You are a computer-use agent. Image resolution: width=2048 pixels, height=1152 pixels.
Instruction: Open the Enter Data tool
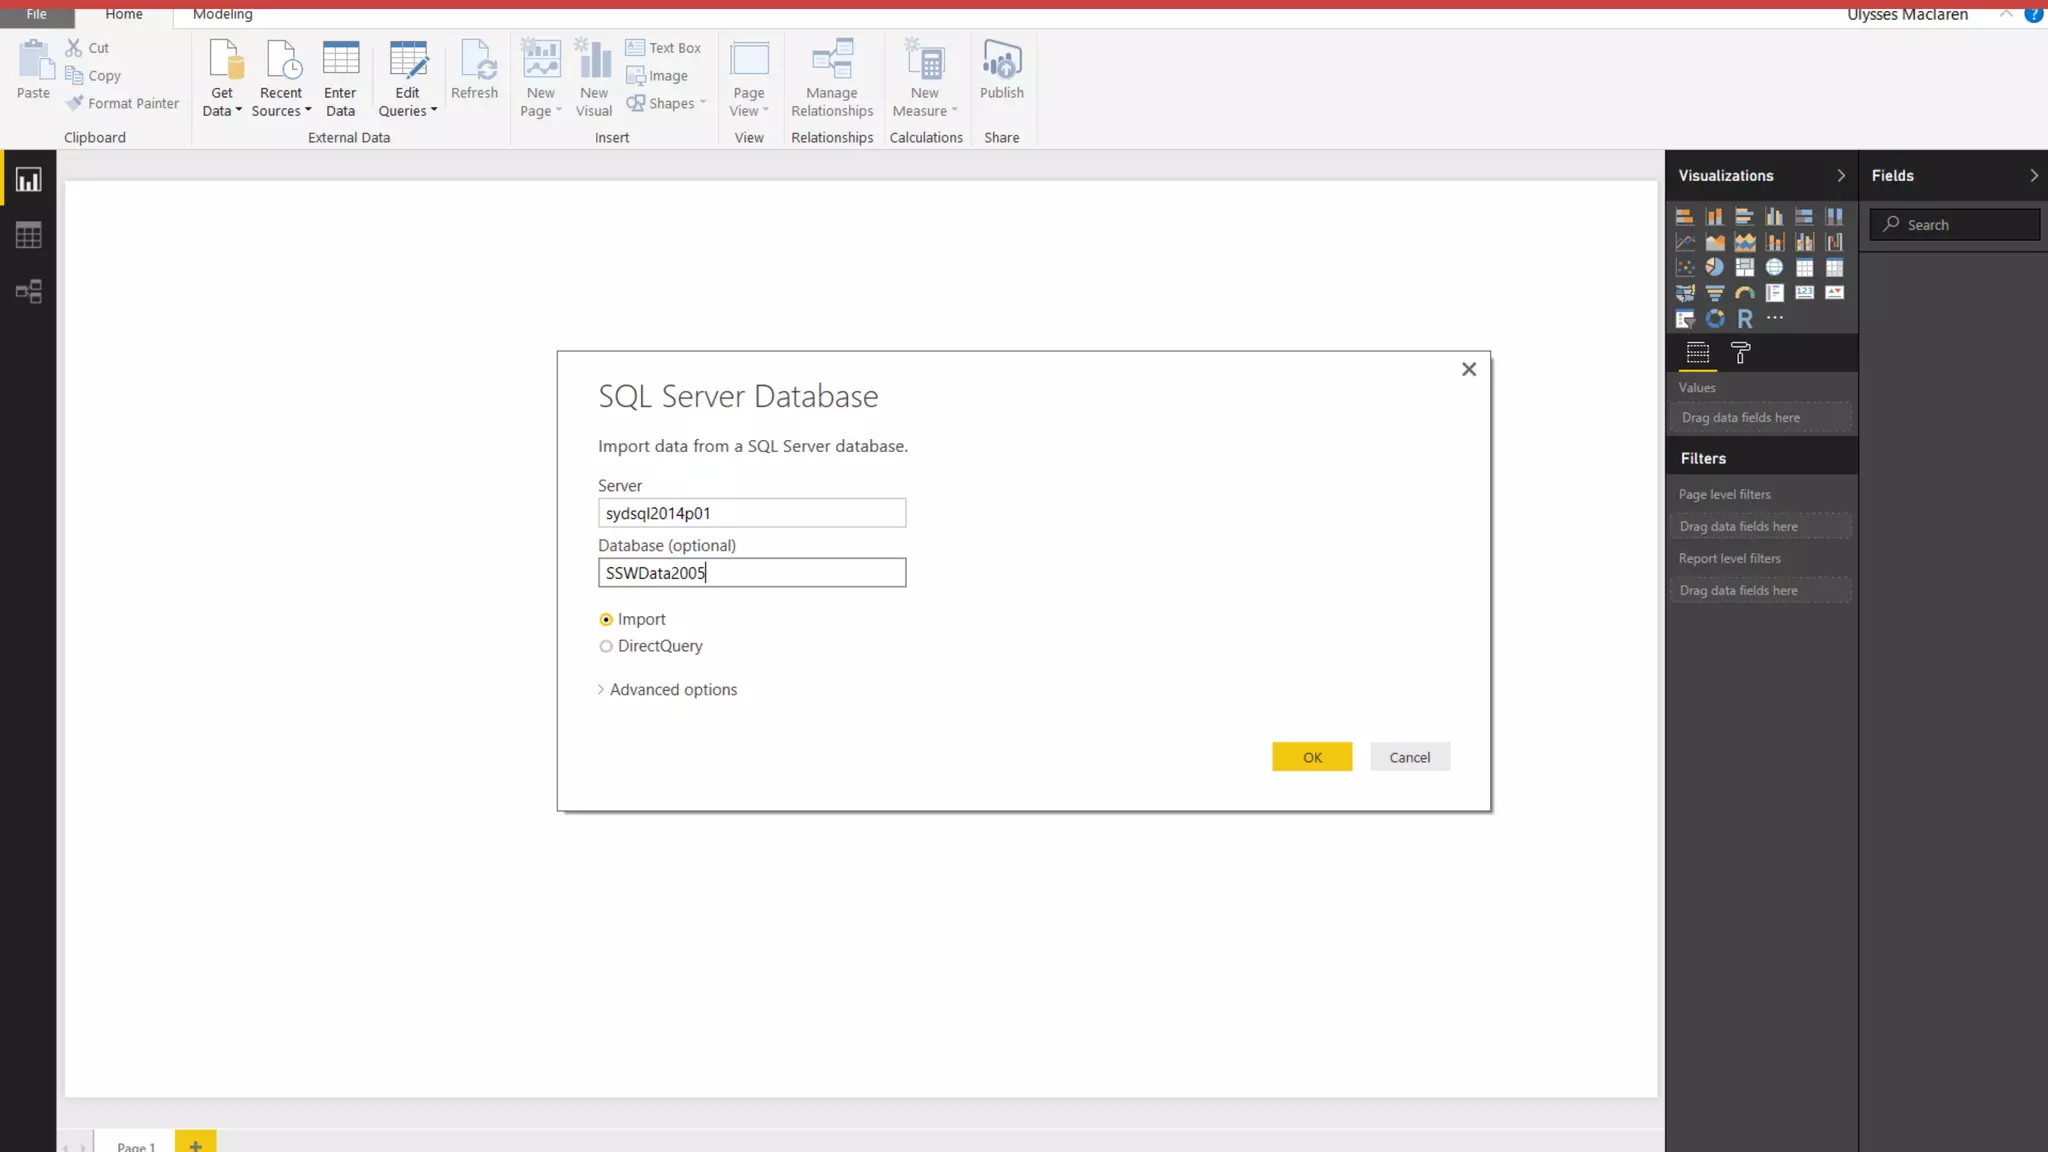click(x=340, y=62)
